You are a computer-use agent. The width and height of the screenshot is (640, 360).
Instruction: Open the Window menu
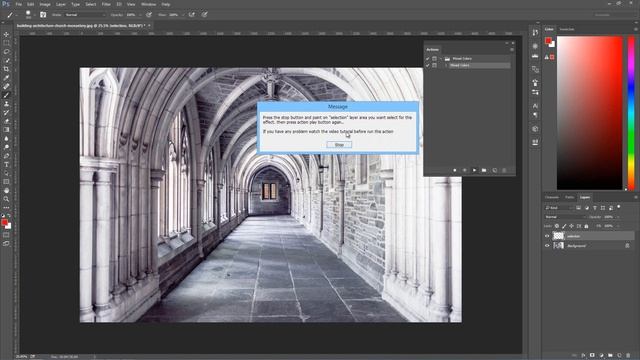148,4
